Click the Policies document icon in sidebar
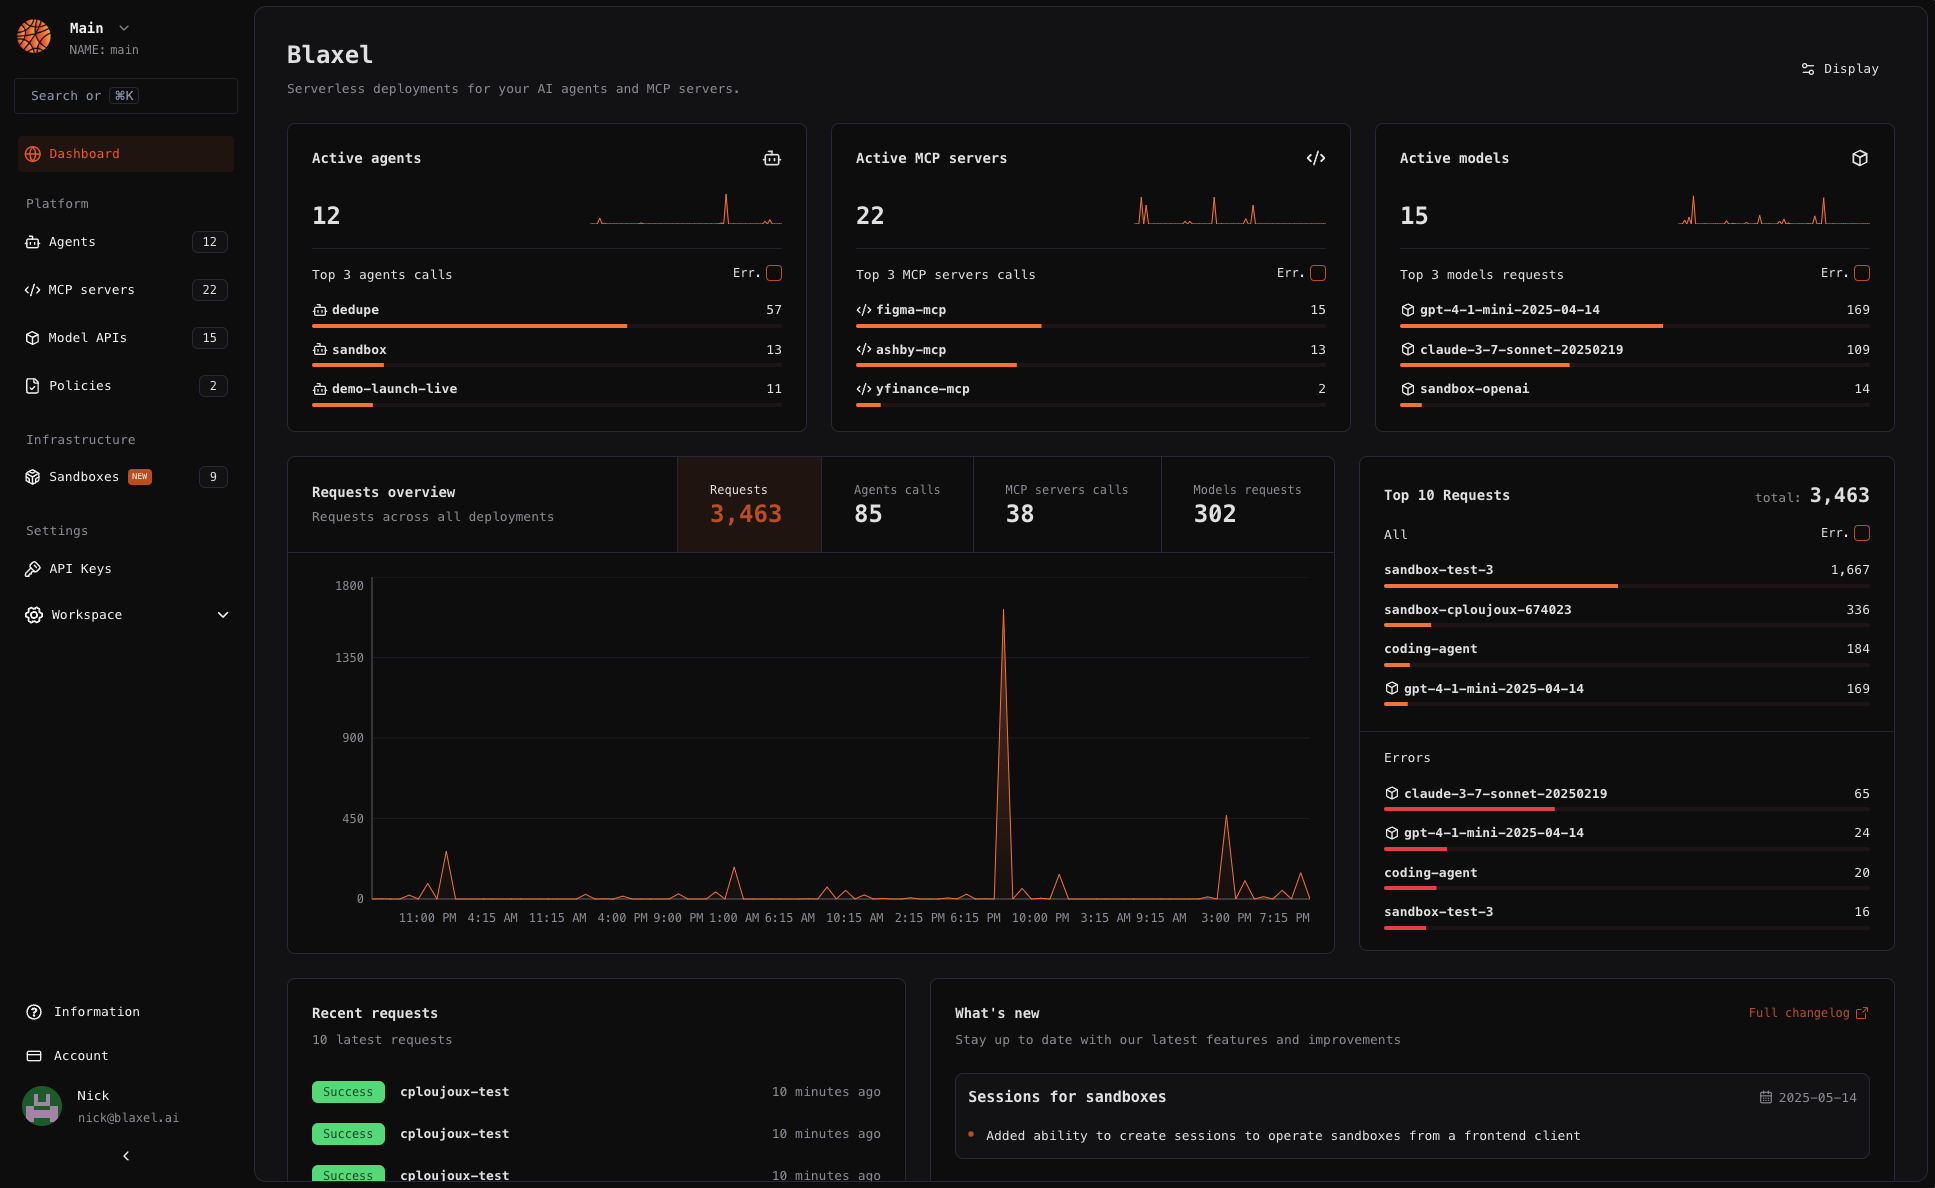Viewport: 1935px width, 1188px height. tap(33, 386)
